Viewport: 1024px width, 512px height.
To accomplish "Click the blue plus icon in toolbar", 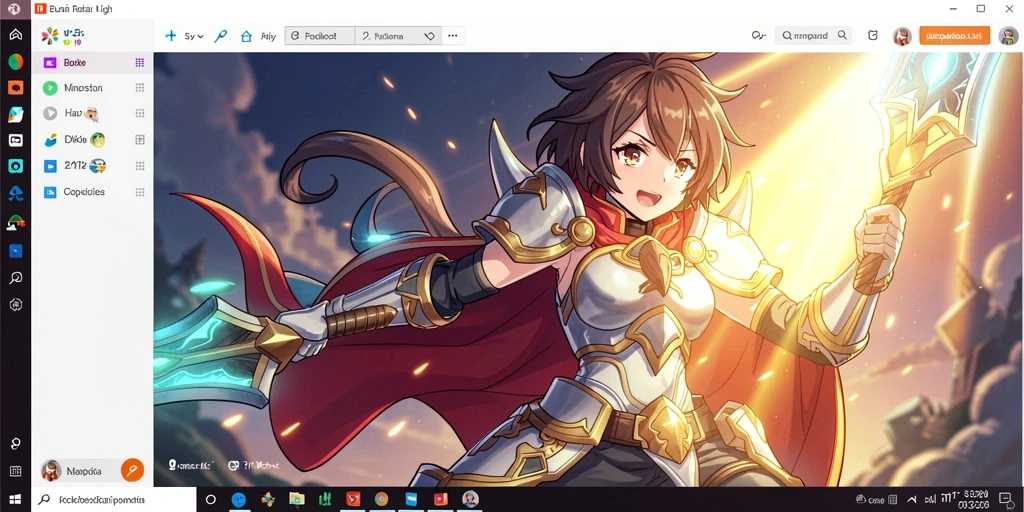I will tap(170, 36).
